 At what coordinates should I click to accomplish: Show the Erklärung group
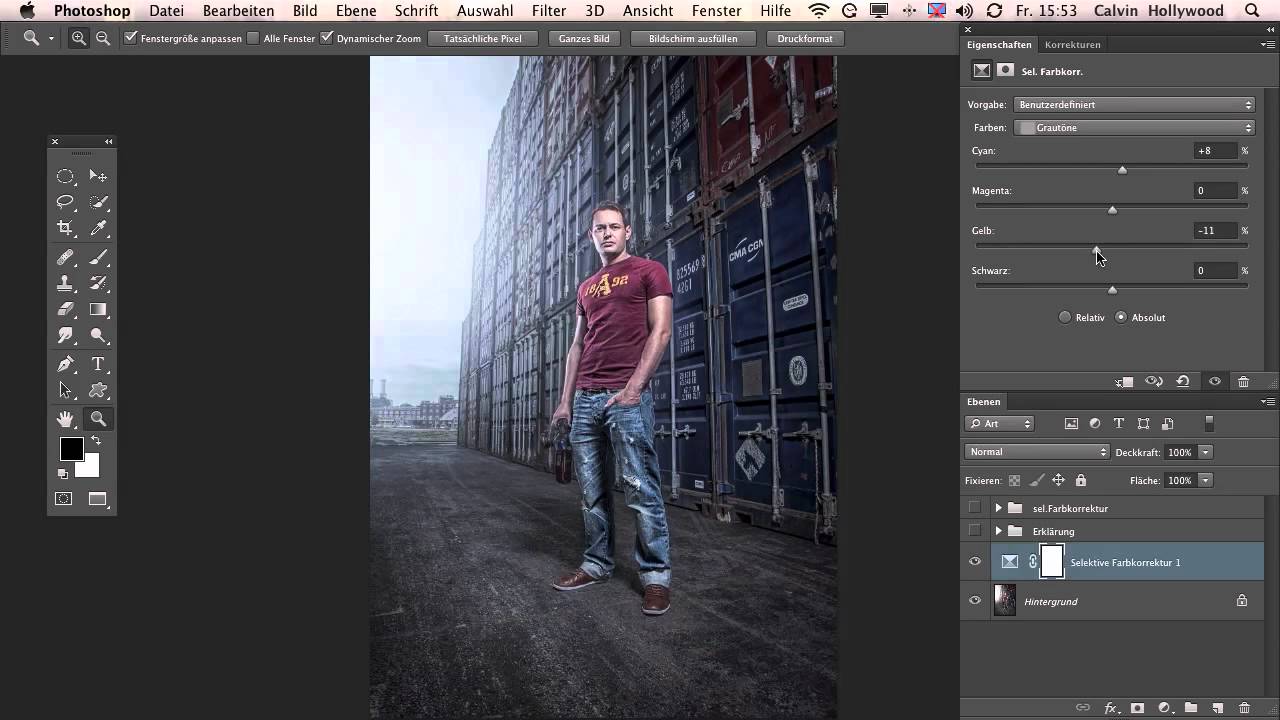point(975,531)
